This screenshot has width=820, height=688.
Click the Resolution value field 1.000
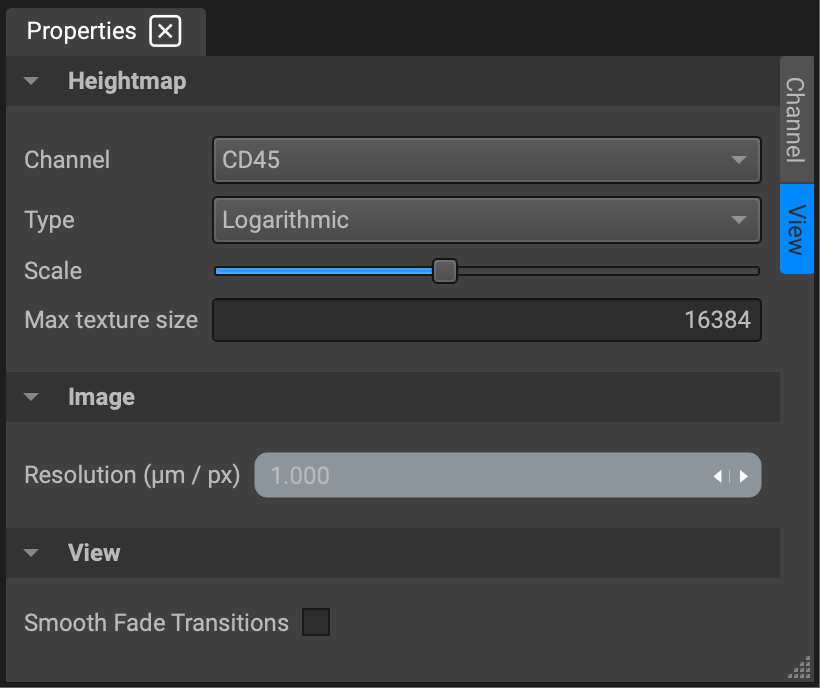point(507,475)
